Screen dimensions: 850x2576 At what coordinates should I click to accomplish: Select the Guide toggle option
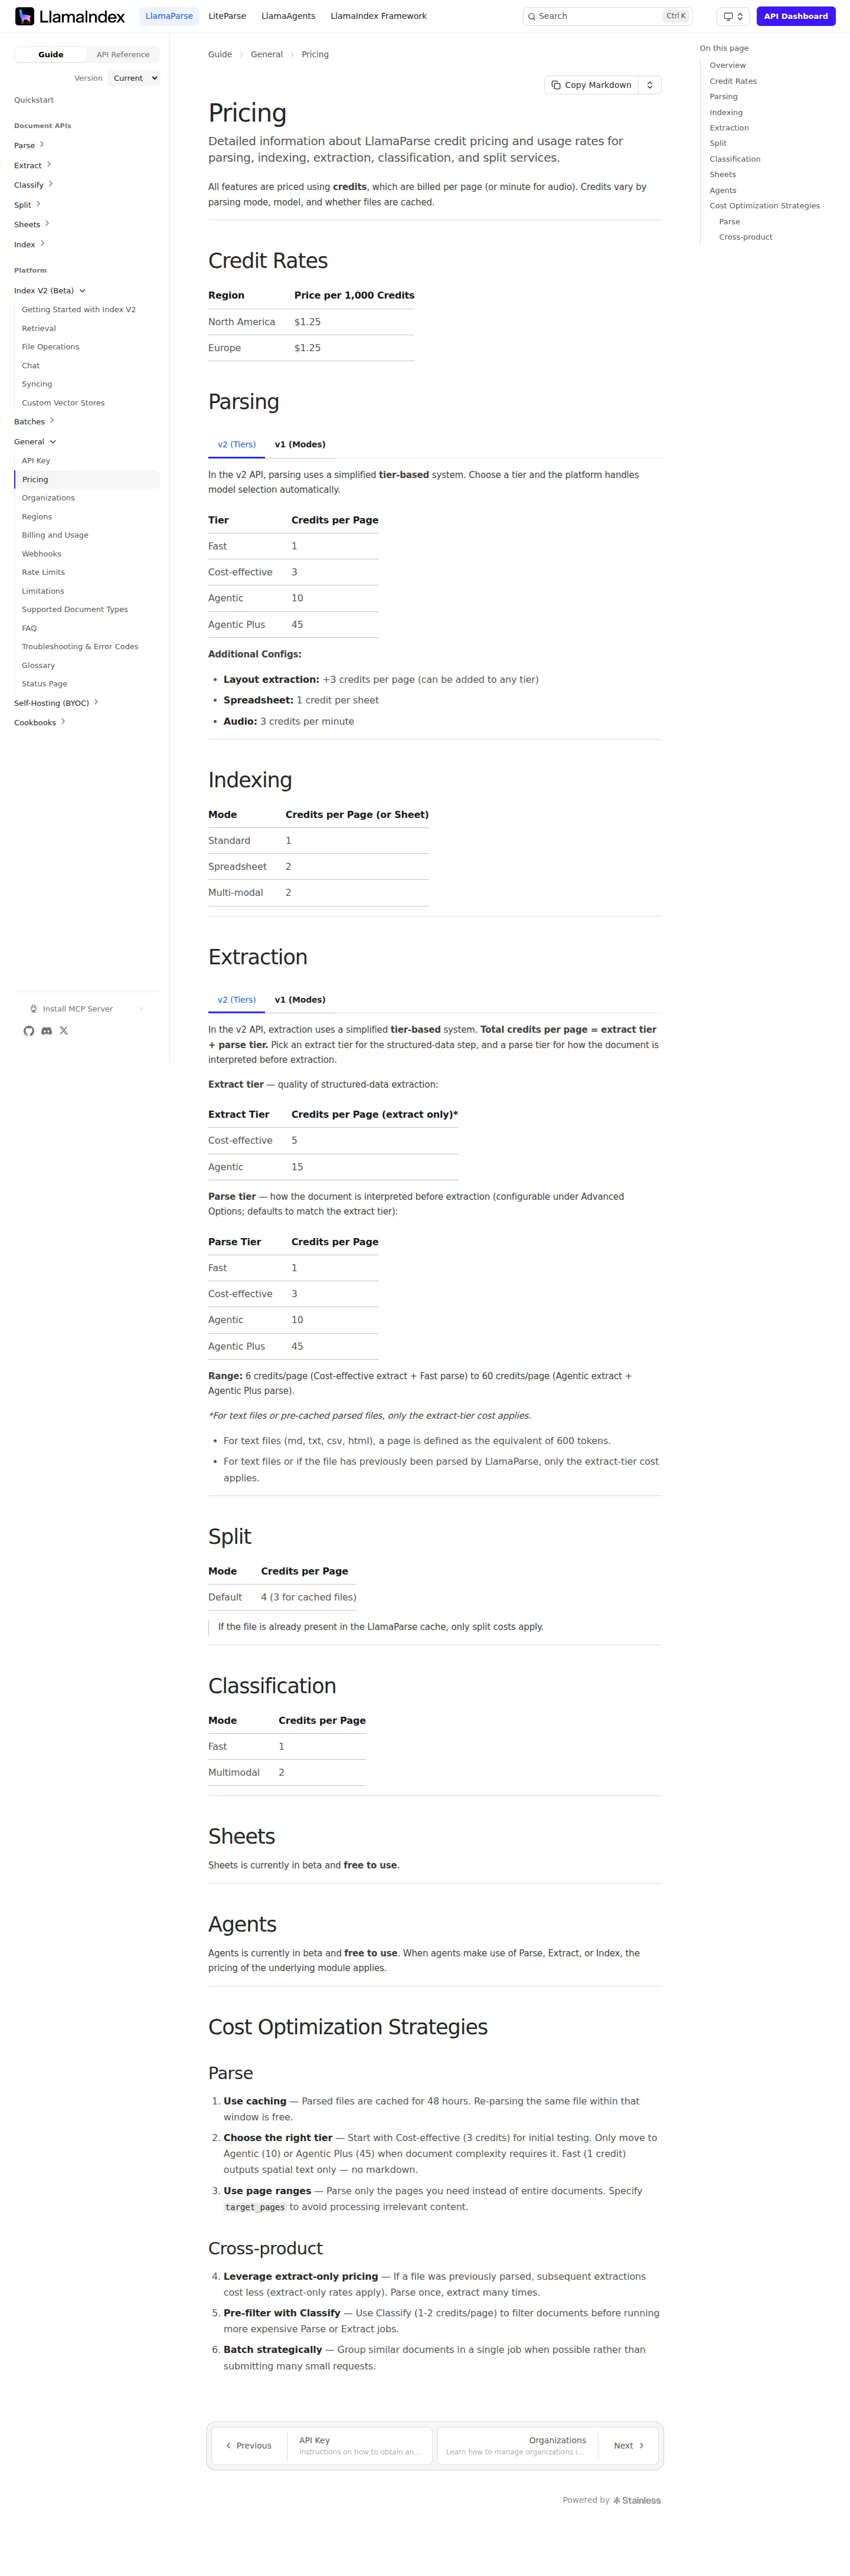[51, 55]
